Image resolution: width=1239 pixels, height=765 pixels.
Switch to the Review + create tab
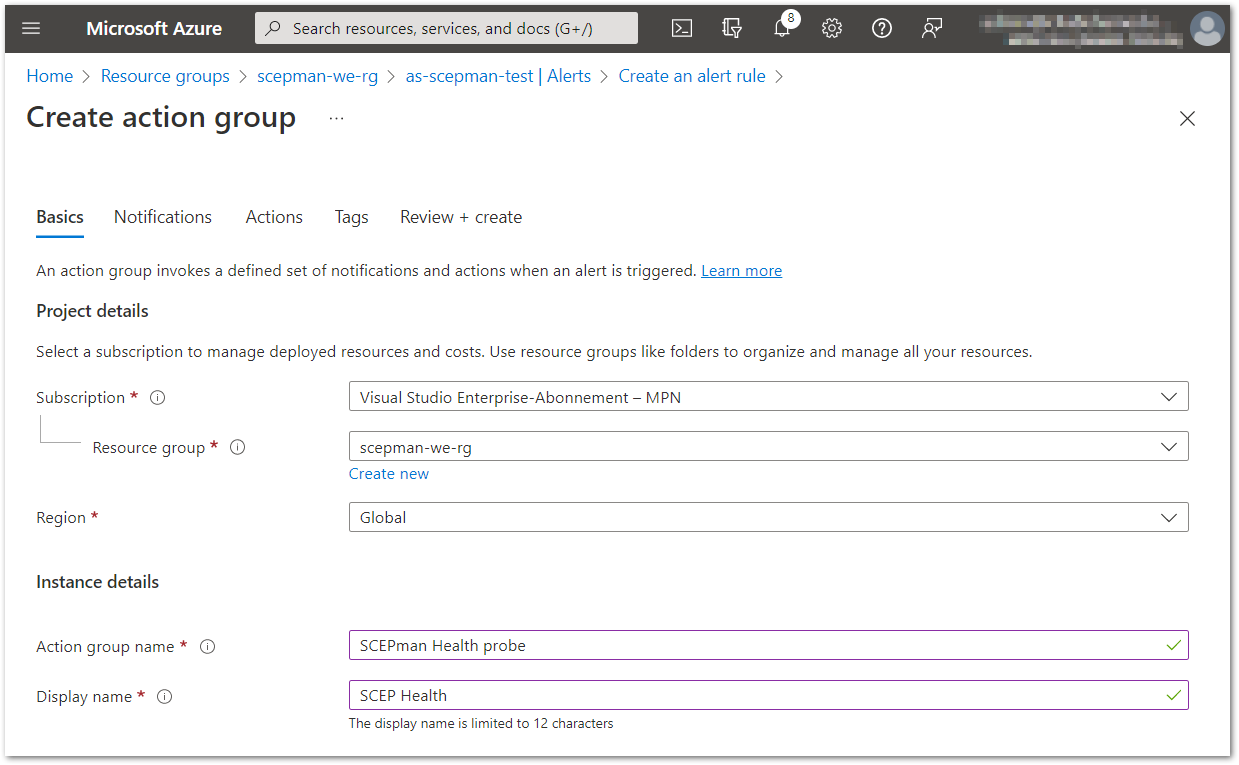[x=461, y=217]
